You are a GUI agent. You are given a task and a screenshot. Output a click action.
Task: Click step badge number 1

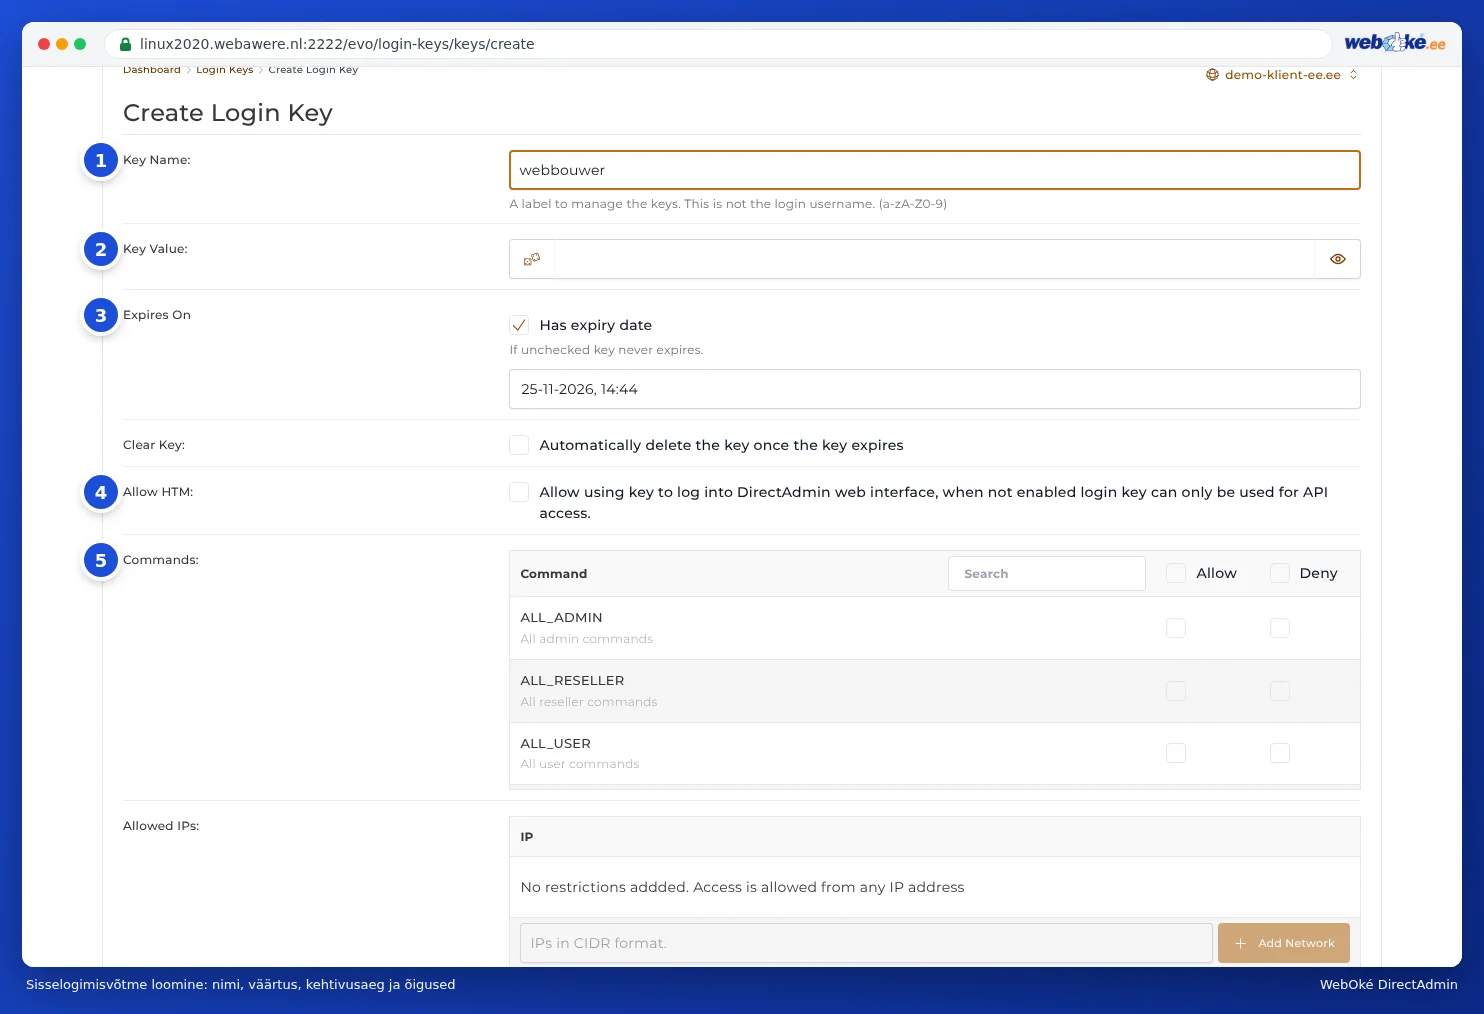click(x=101, y=160)
